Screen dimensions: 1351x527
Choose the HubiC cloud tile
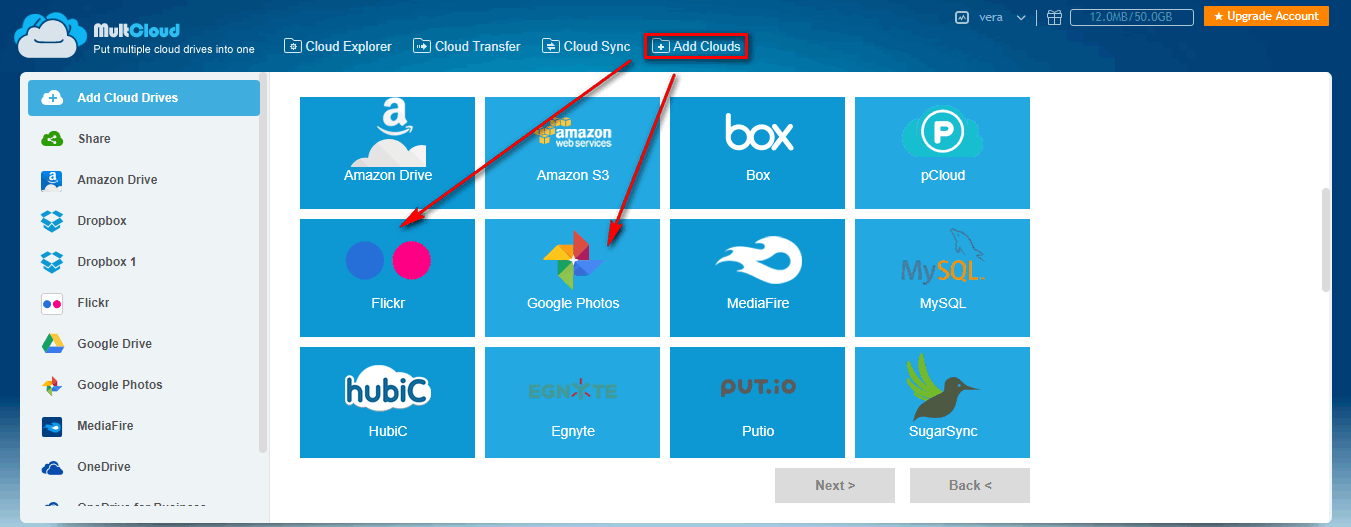coord(388,402)
